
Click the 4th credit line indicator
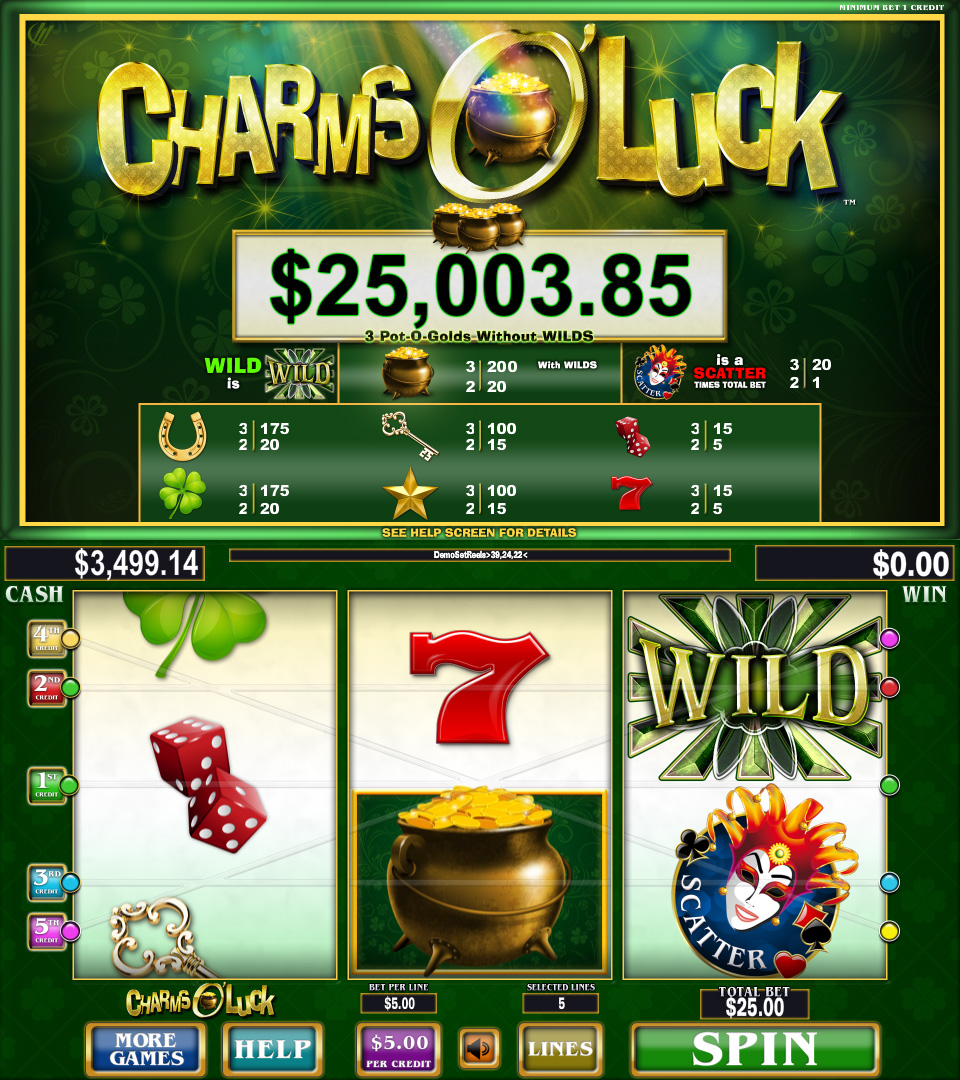point(48,638)
